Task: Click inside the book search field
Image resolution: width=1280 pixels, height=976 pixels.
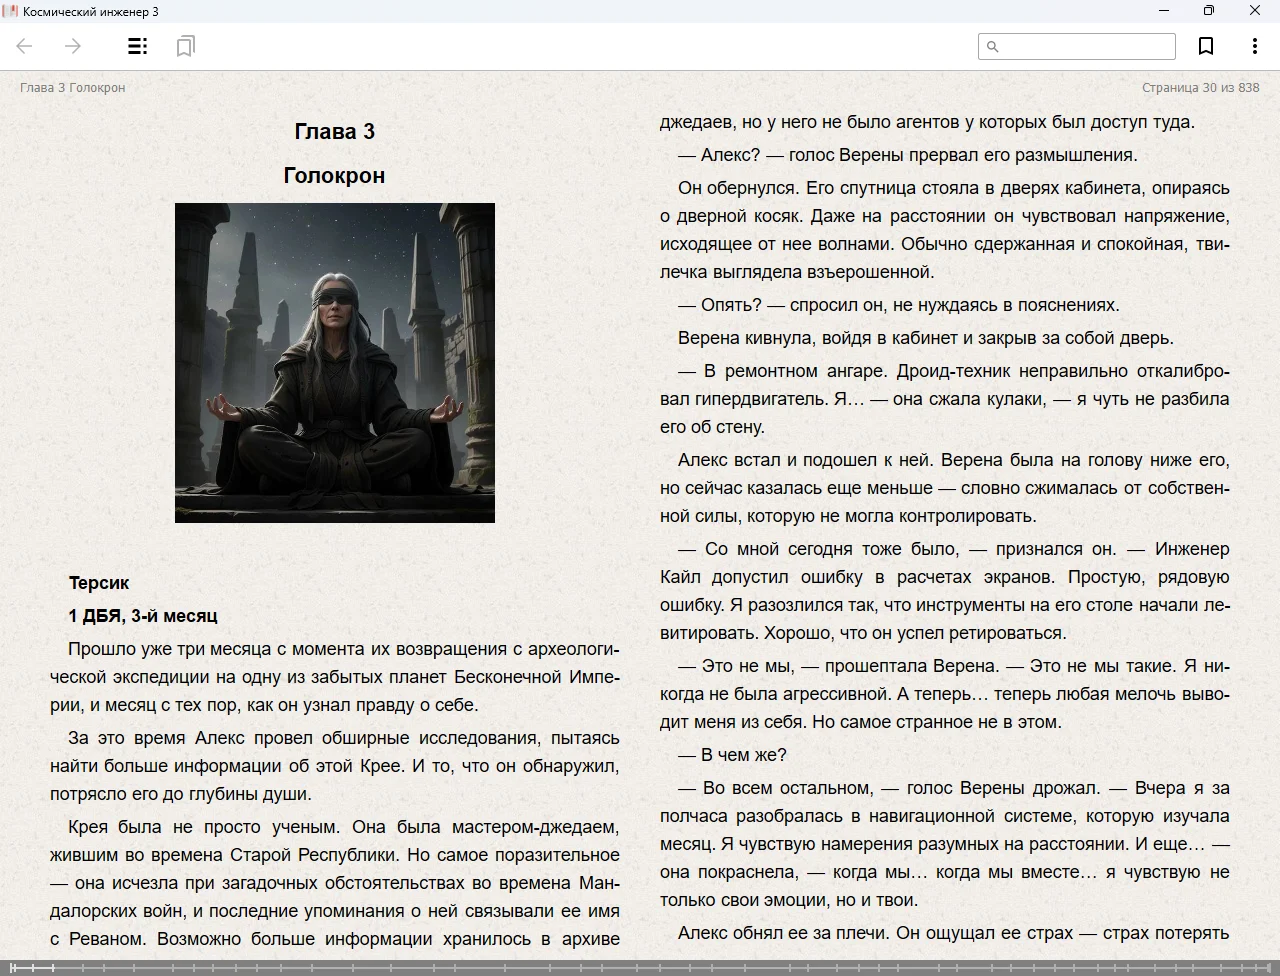Action: (x=1085, y=46)
